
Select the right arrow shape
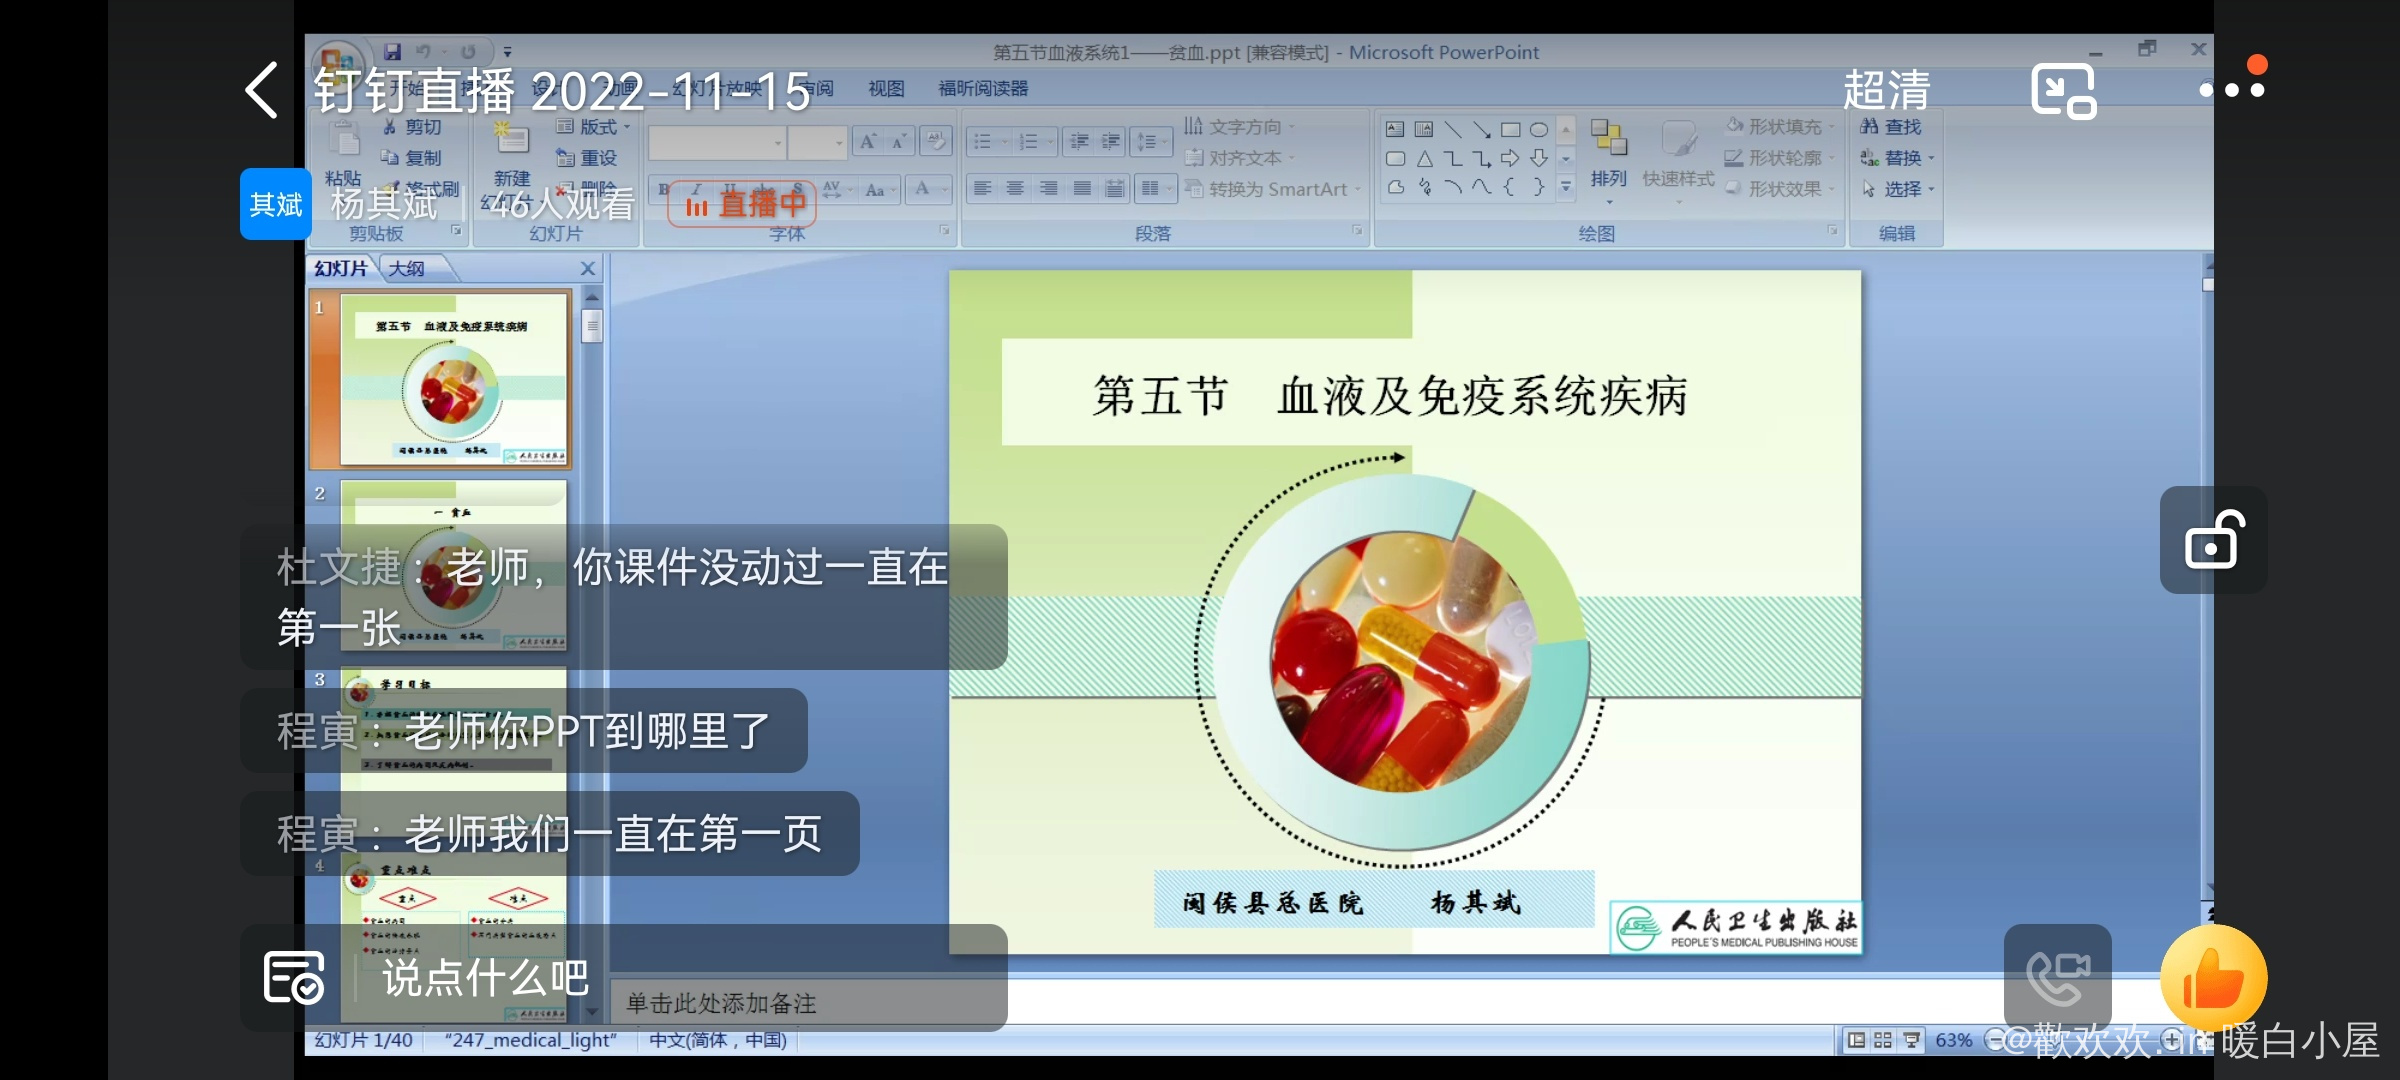click(x=1510, y=158)
